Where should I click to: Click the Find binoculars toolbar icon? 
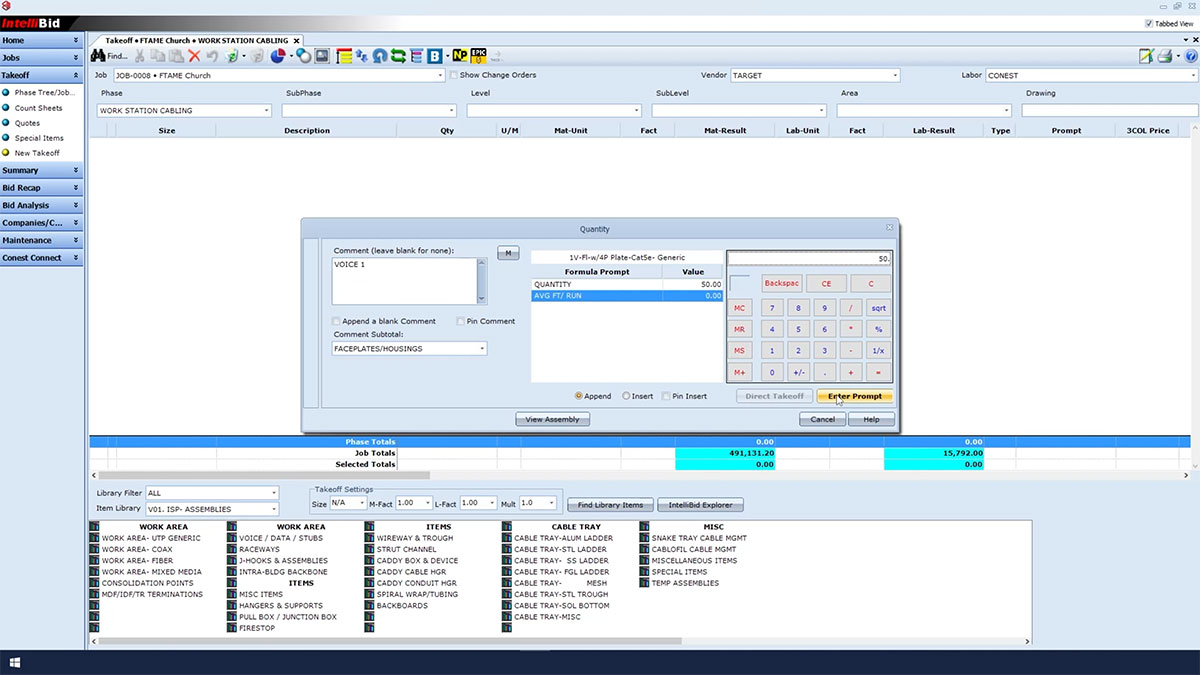coord(98,56)
